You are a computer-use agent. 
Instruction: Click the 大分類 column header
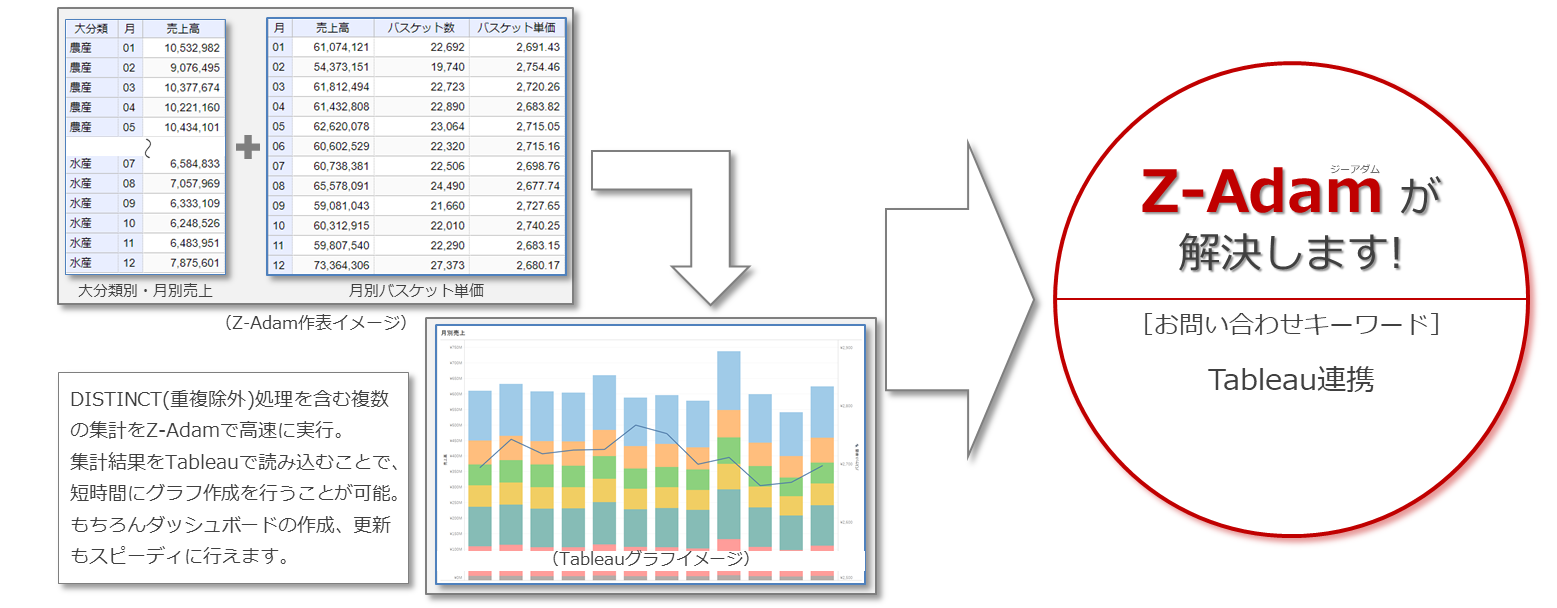tap(91, 29)
